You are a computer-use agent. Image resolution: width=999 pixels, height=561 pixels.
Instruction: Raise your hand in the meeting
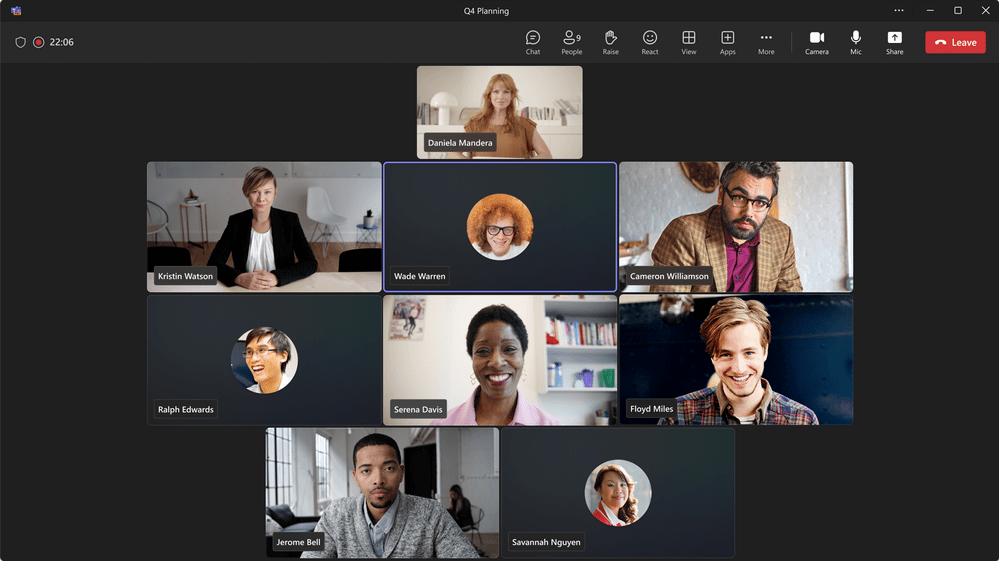(610, 42)
